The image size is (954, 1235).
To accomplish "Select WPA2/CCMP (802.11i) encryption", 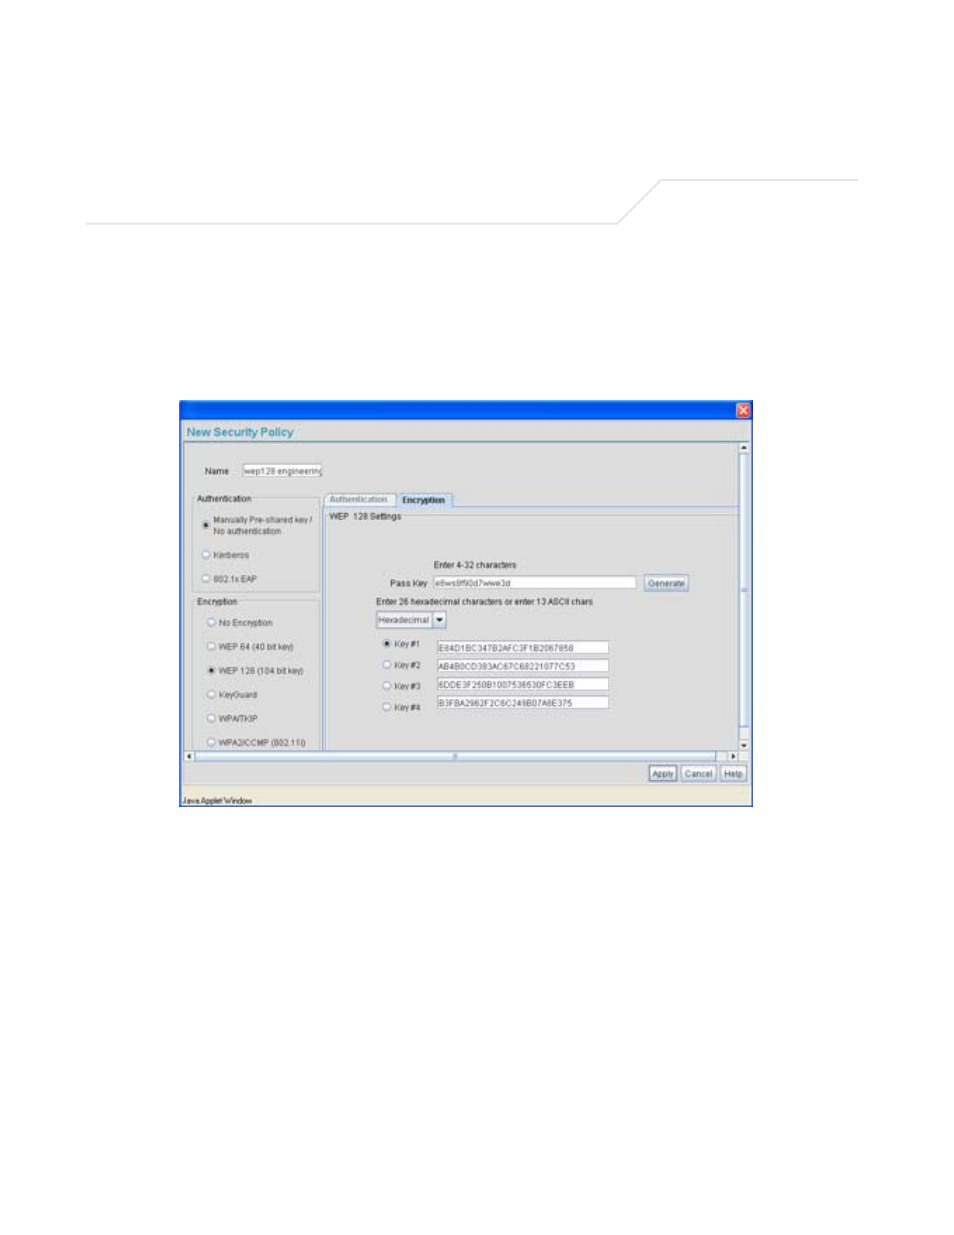I will (211, 742).
